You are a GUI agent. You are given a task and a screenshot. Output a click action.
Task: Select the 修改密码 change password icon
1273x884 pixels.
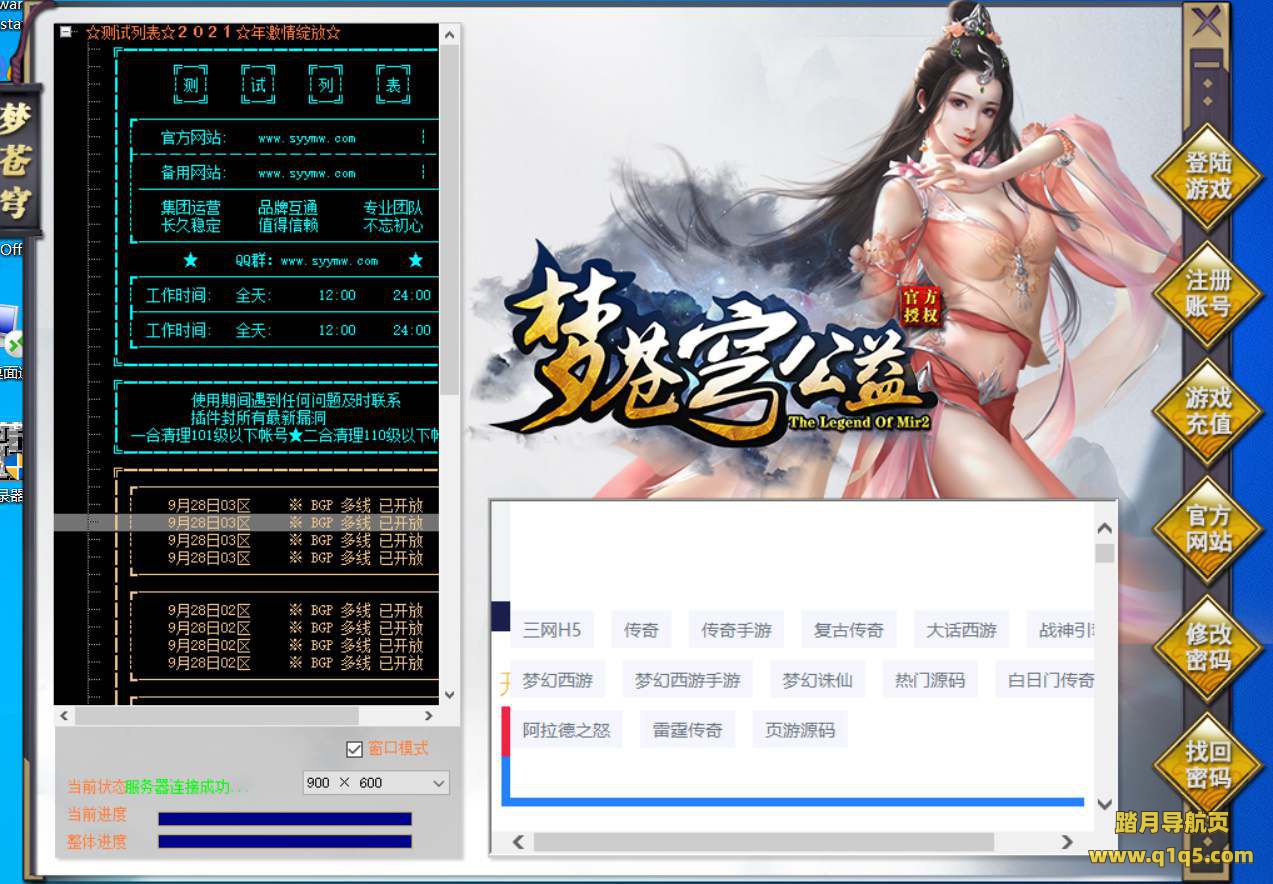1207,648
